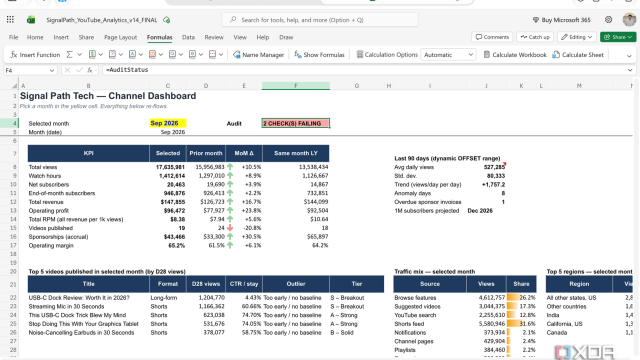Click the Select All corner triangle
The height and width of the screenshot is (360, 640).
[x=14, y=86]
